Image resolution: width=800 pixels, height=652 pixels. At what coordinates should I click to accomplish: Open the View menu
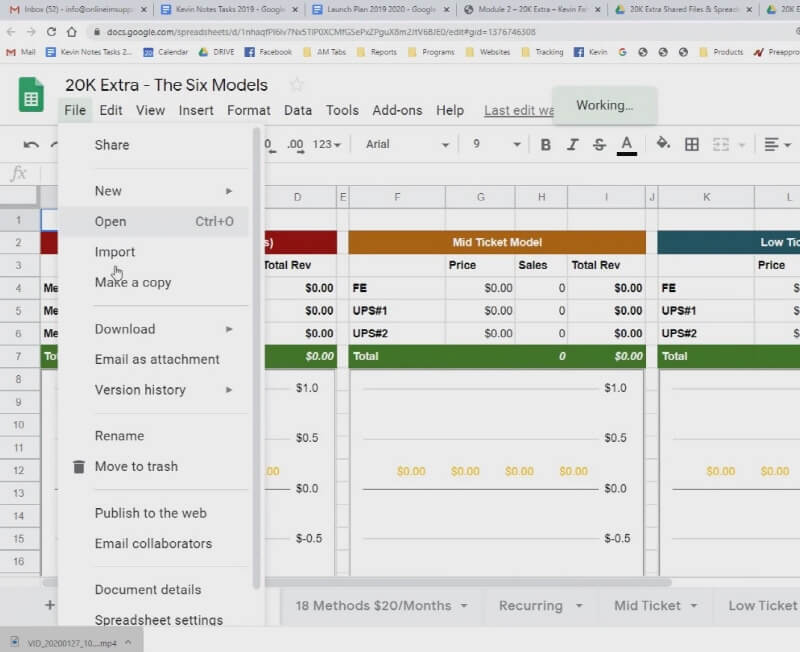(x=150, y=110)
